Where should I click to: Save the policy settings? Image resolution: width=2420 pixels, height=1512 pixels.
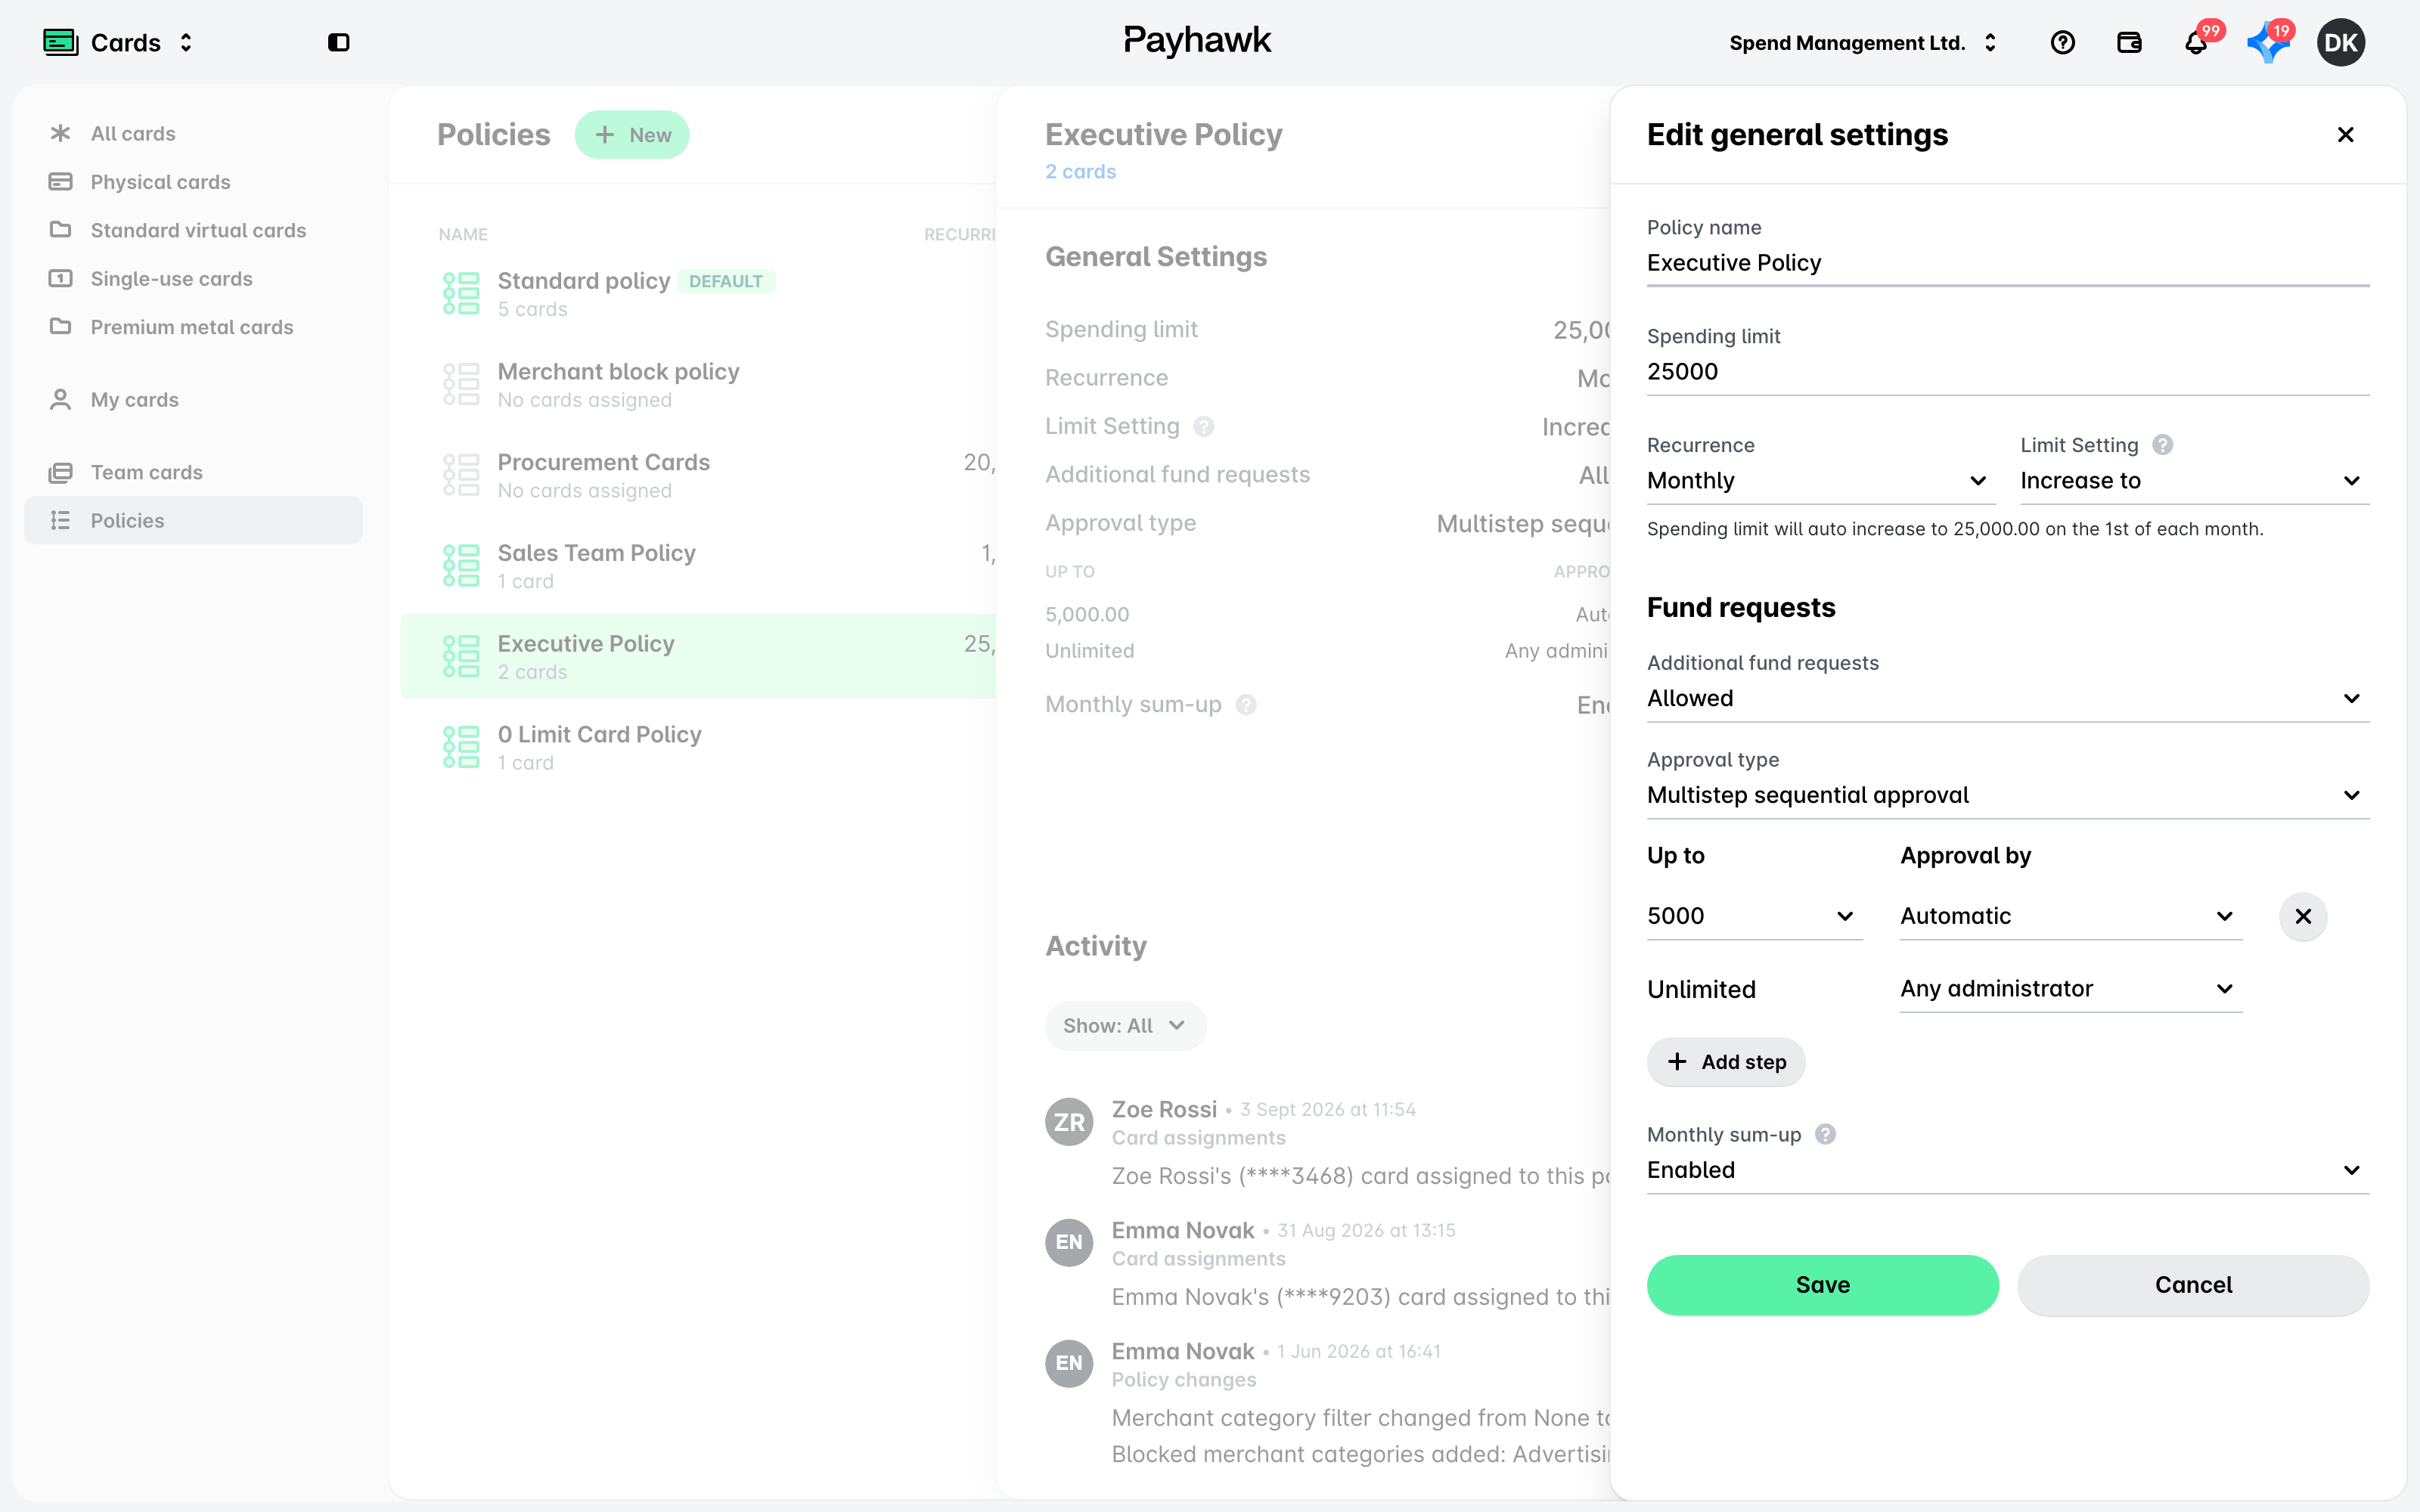coord(1822,1285)
